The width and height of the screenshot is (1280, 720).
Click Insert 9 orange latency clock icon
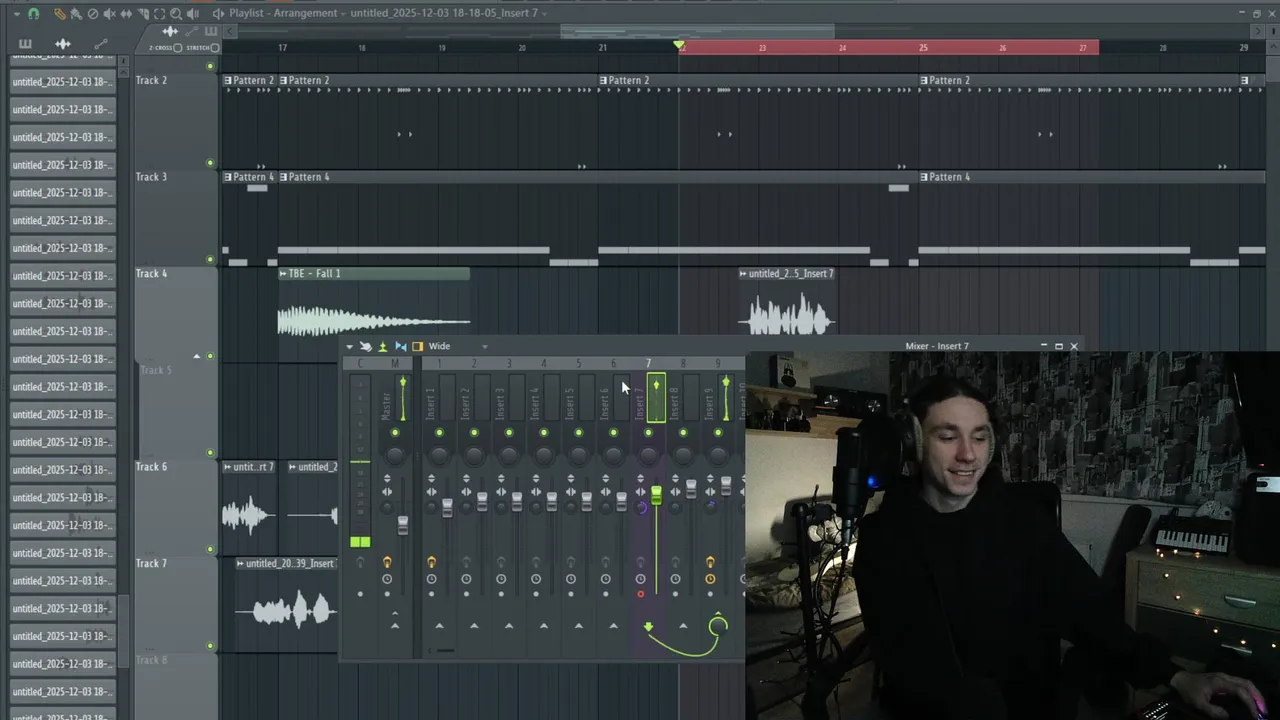click(x=710, y=579)
